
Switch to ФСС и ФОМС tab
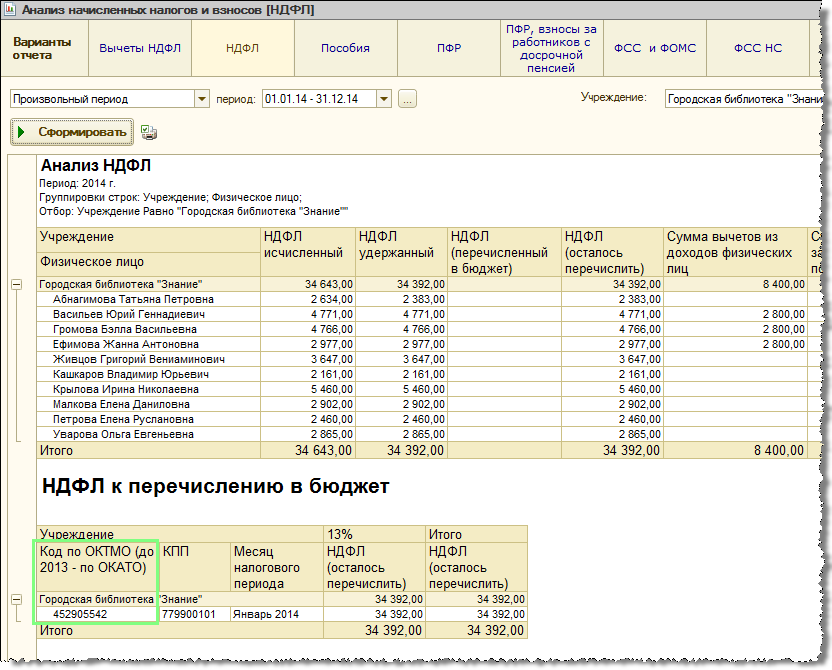(x=655, y=48)
